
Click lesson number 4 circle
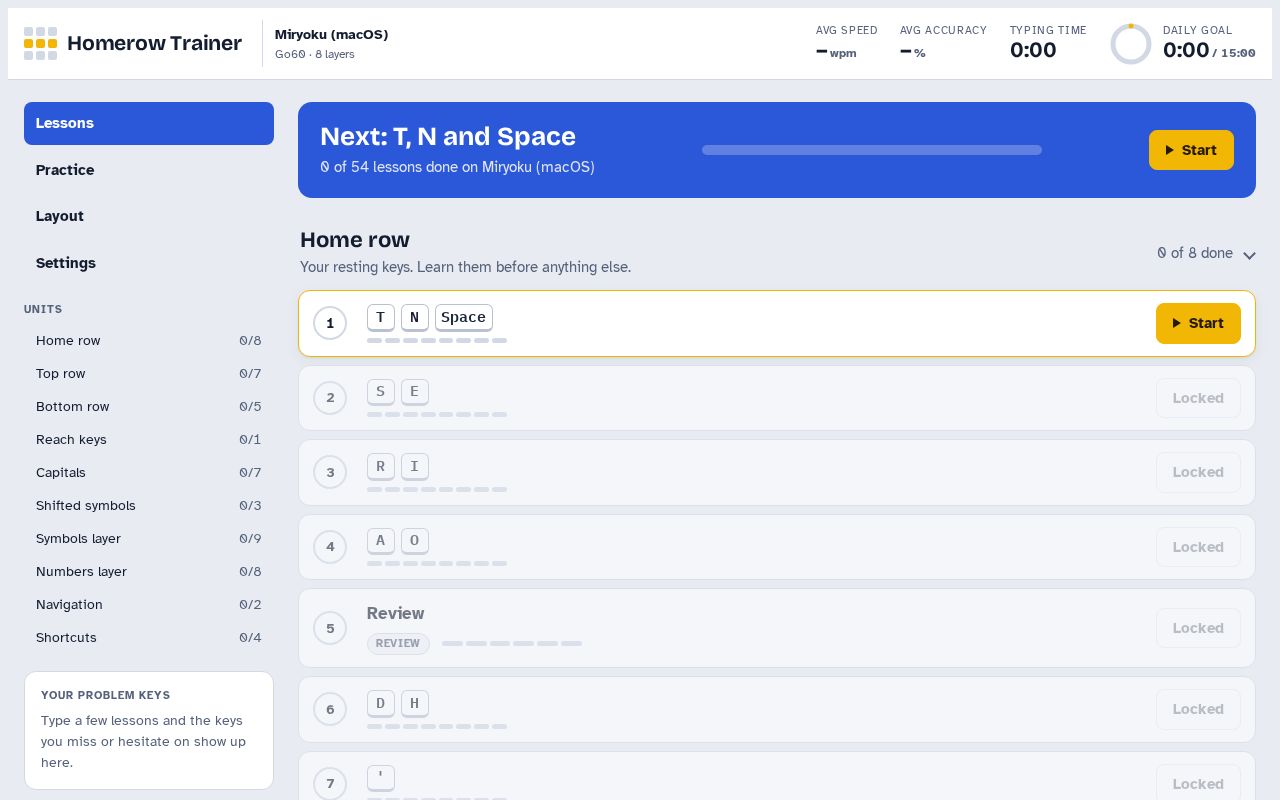tap(330, 547)
